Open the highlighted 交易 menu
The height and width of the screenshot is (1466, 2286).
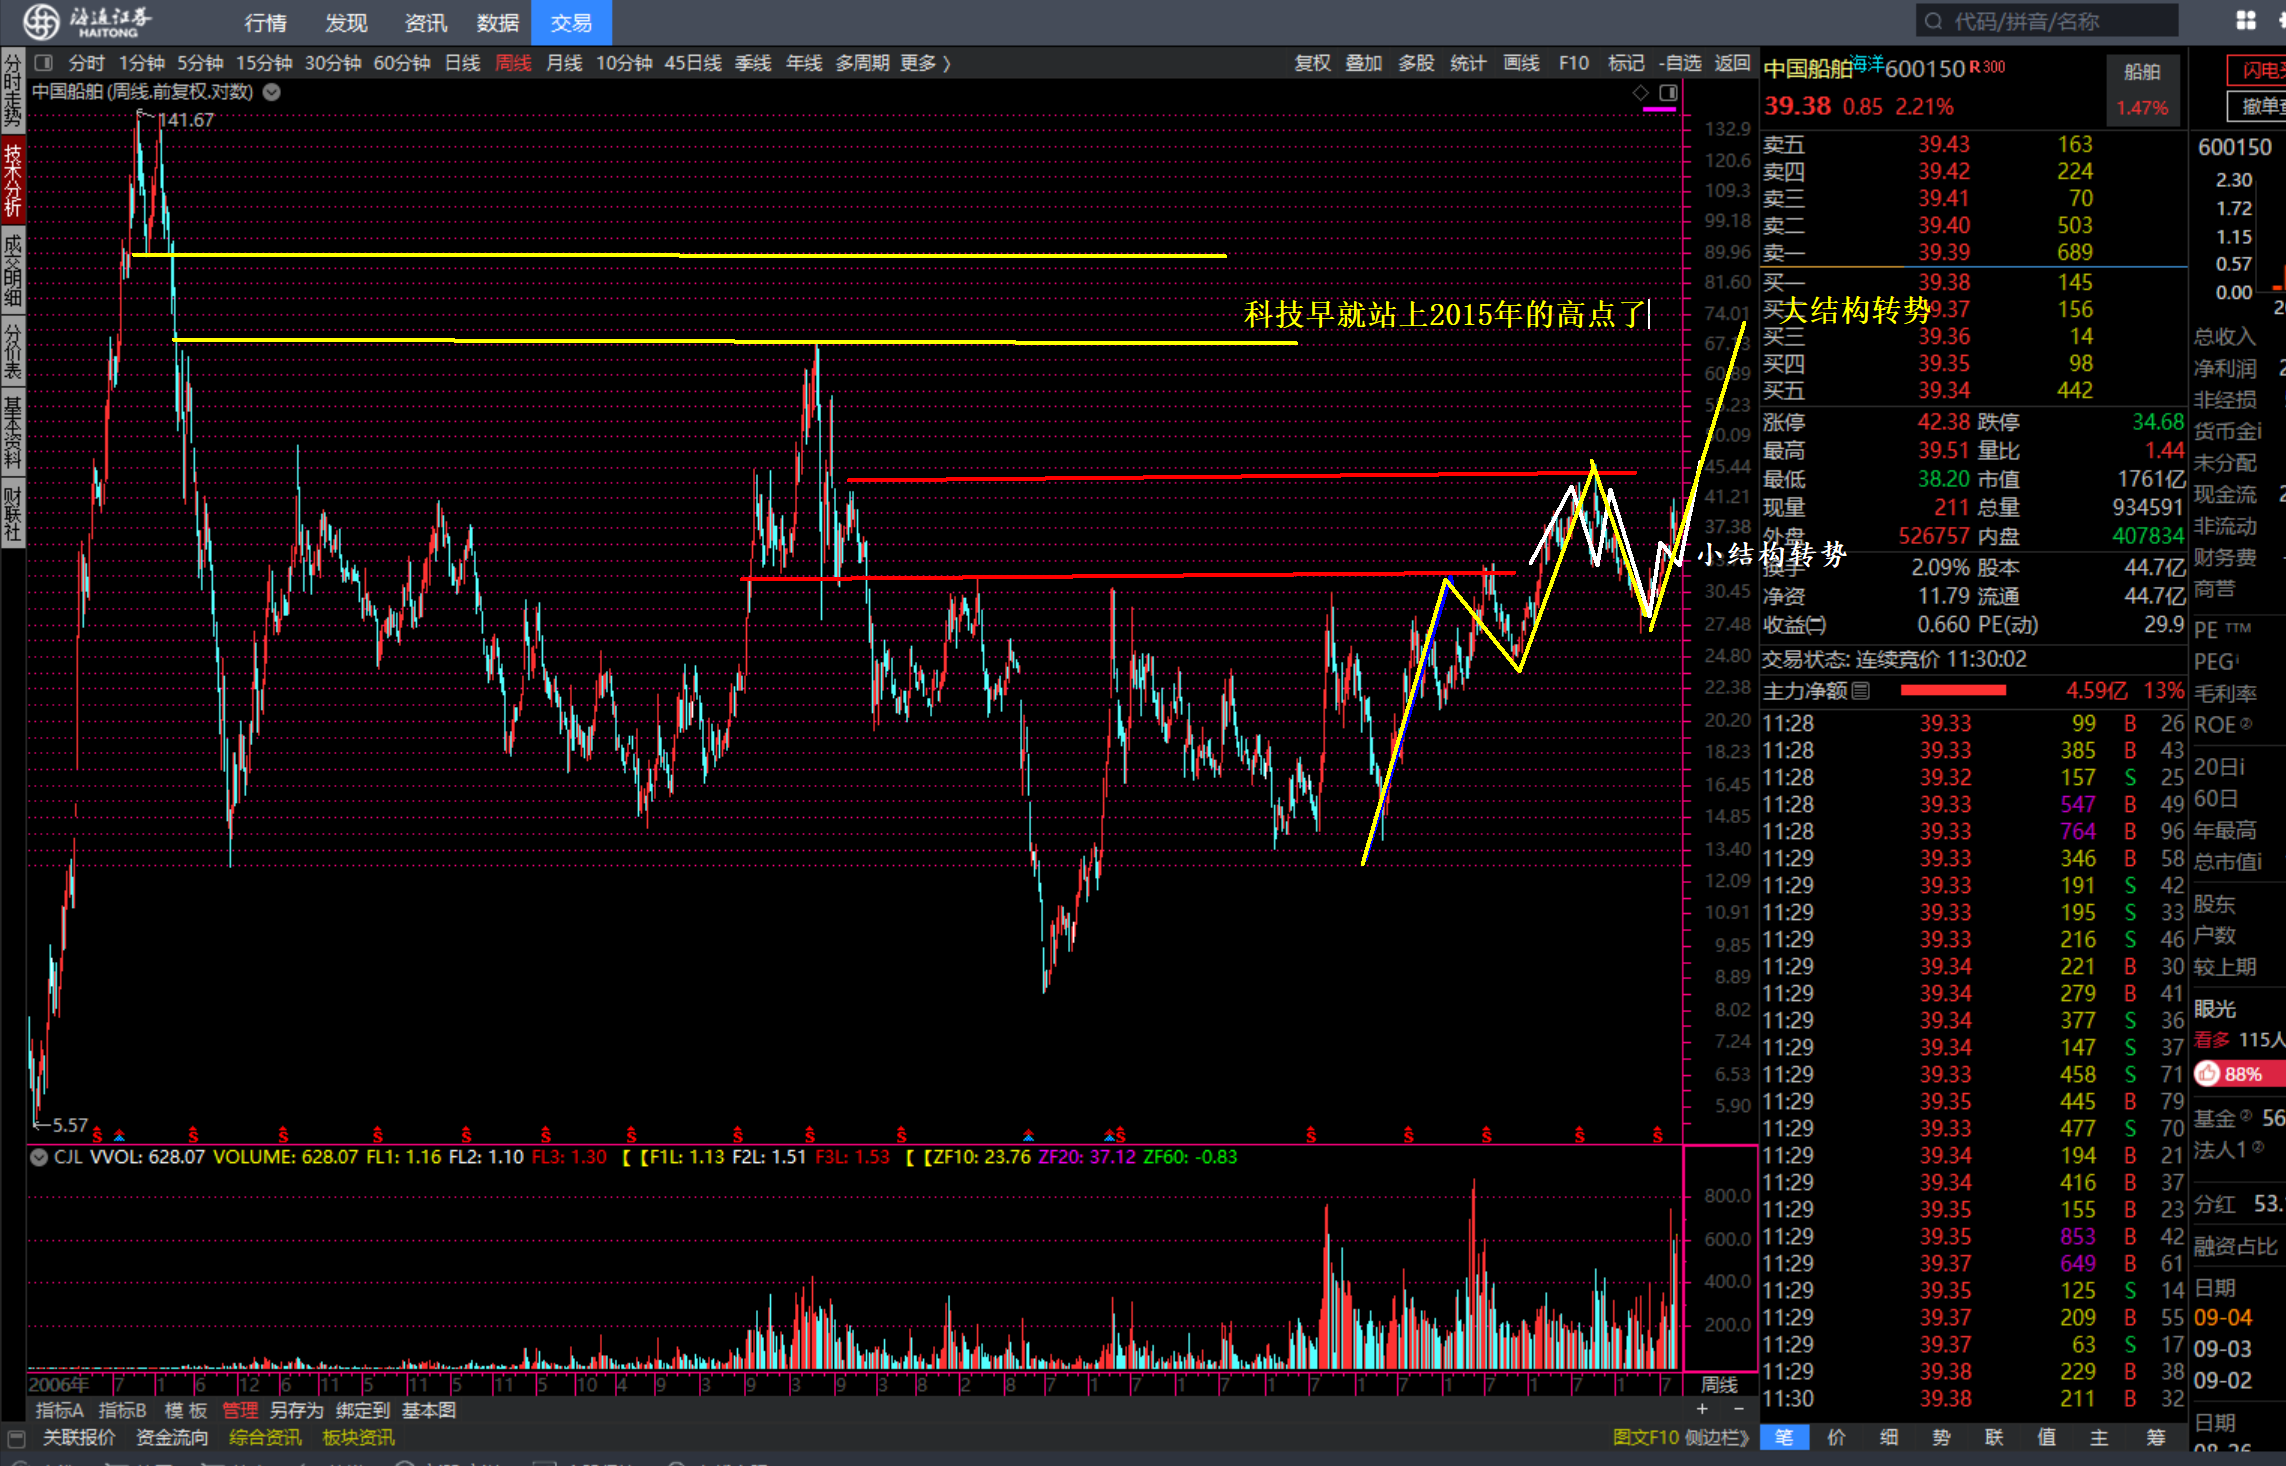571,22
